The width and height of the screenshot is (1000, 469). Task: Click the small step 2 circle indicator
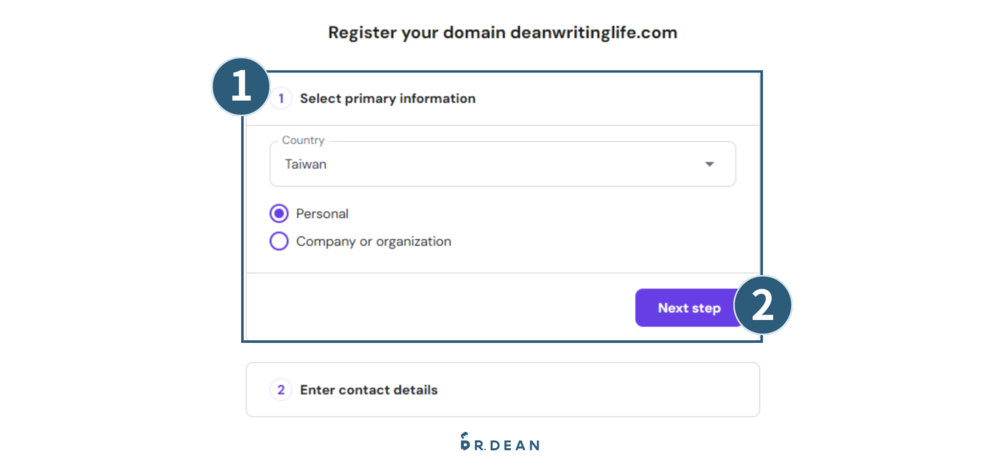click(281, 390)
